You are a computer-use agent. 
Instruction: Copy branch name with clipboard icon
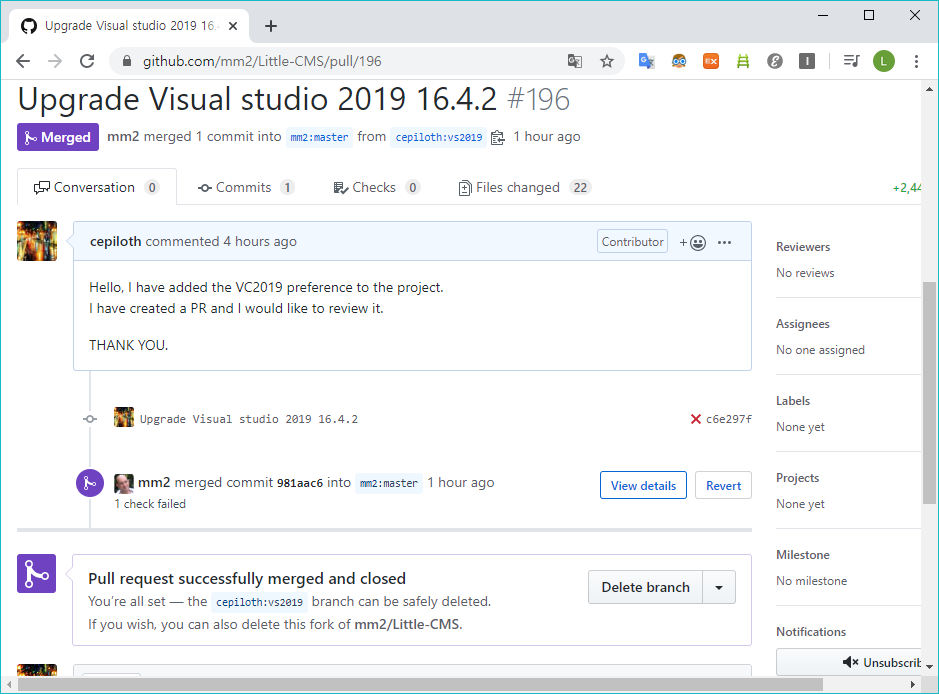[498, 138]
